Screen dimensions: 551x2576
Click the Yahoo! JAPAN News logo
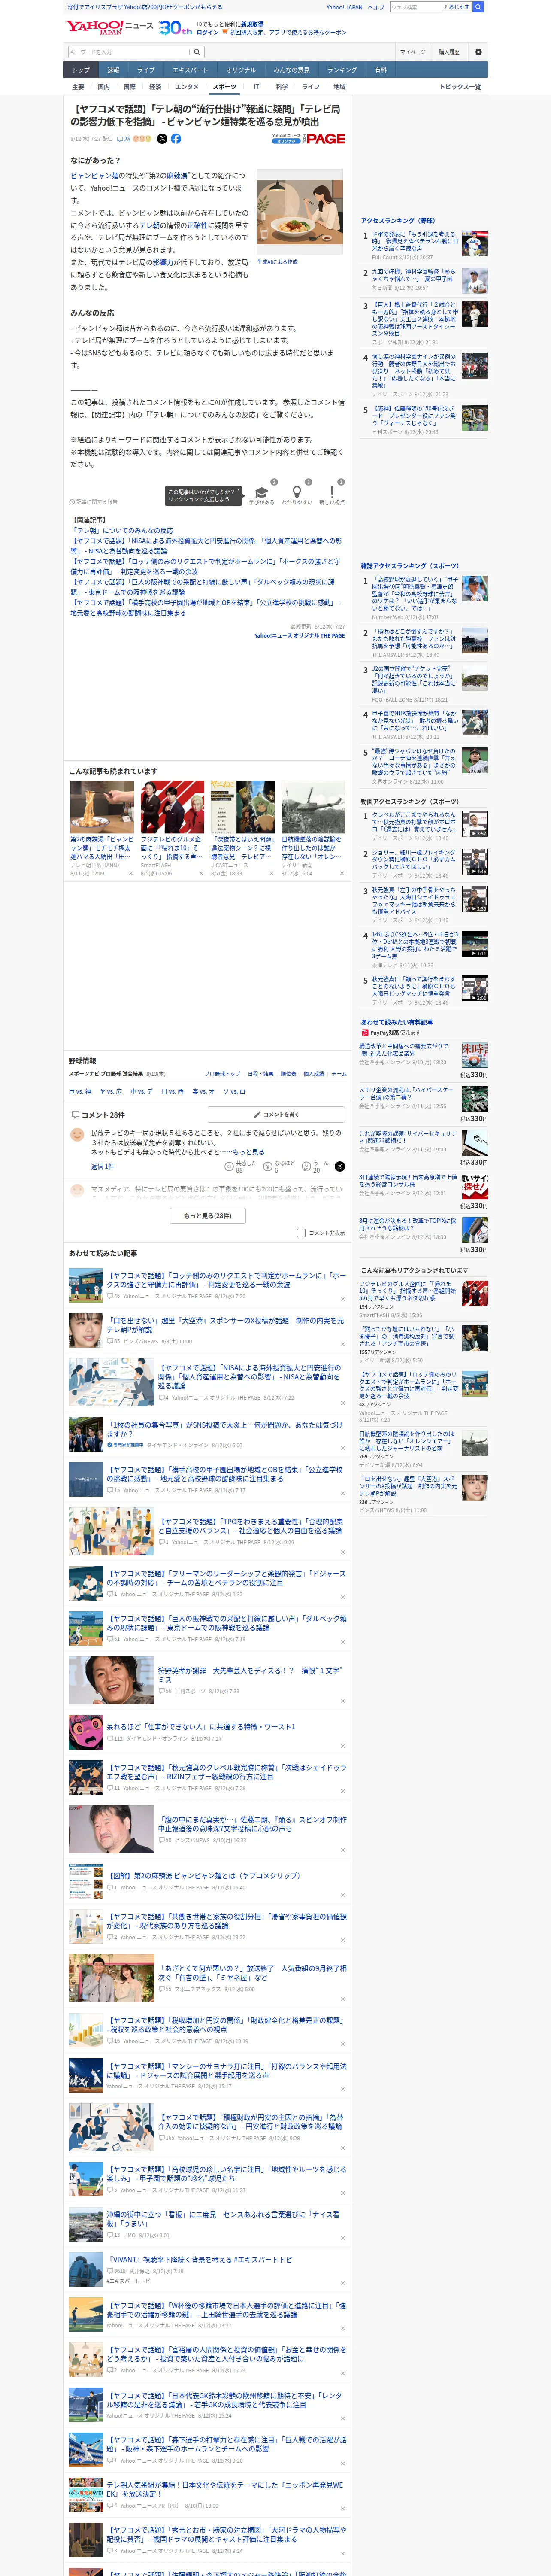point(110,27)
